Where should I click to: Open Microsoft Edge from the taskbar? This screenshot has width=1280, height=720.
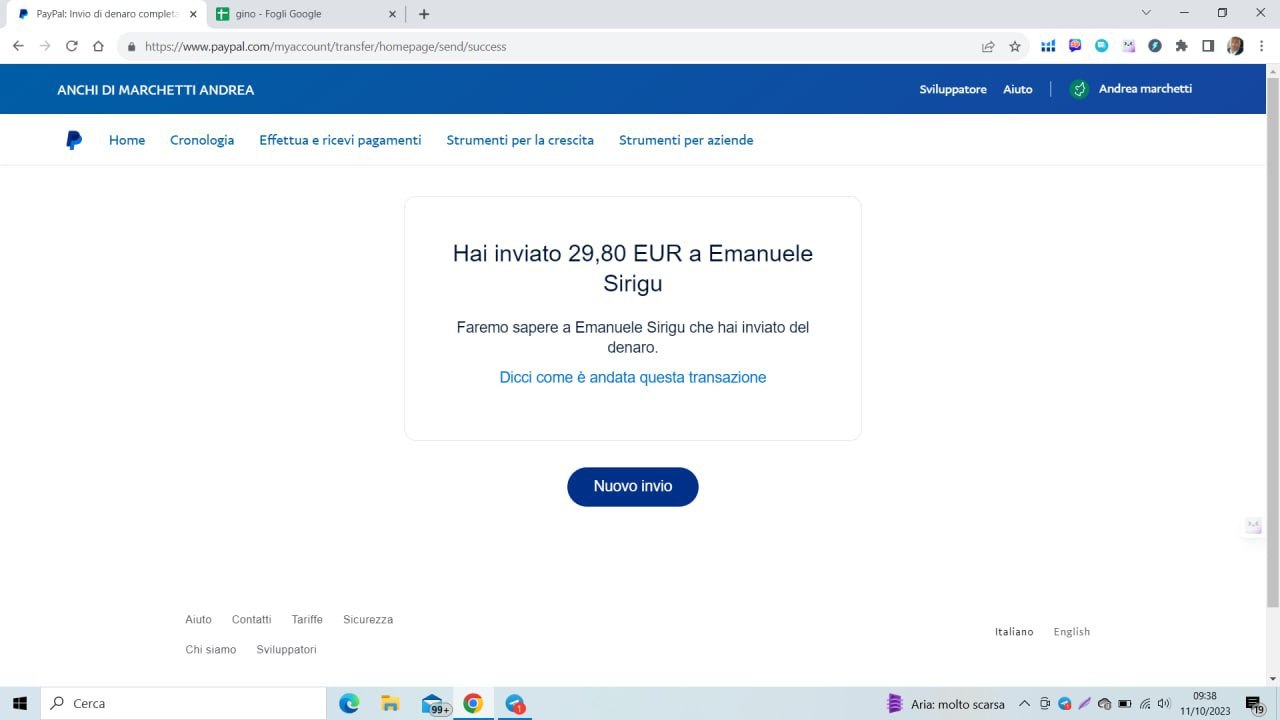click(349, 704)
